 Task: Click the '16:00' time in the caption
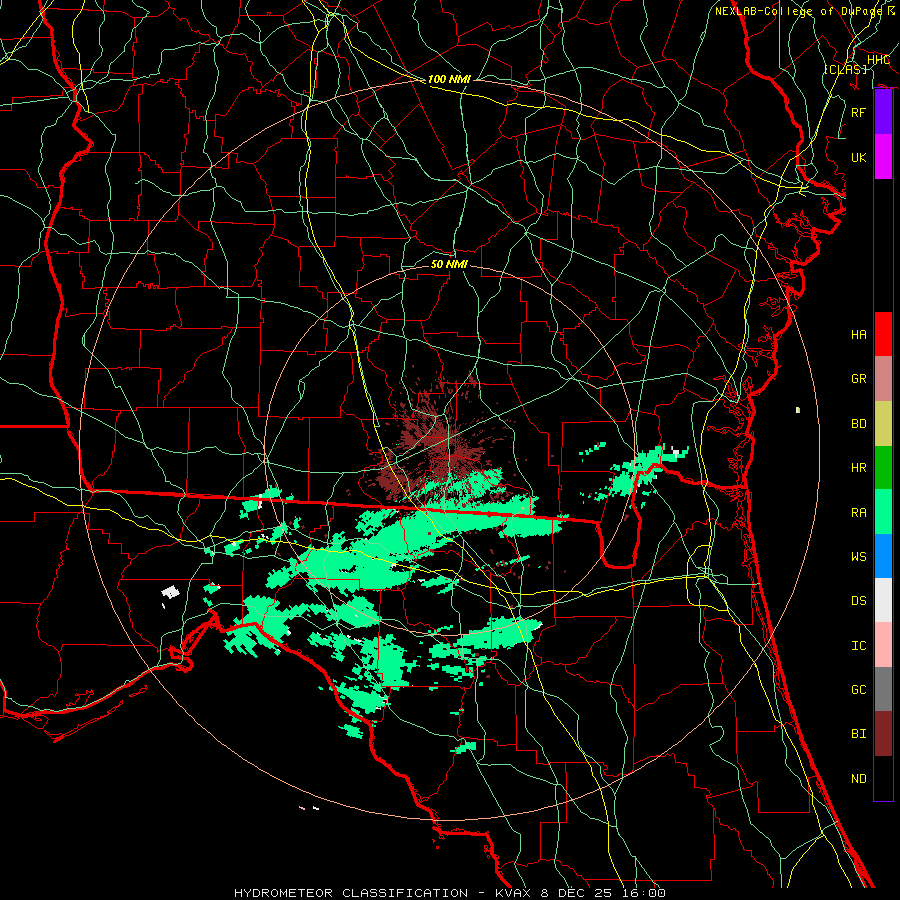[x=643, y=893]
